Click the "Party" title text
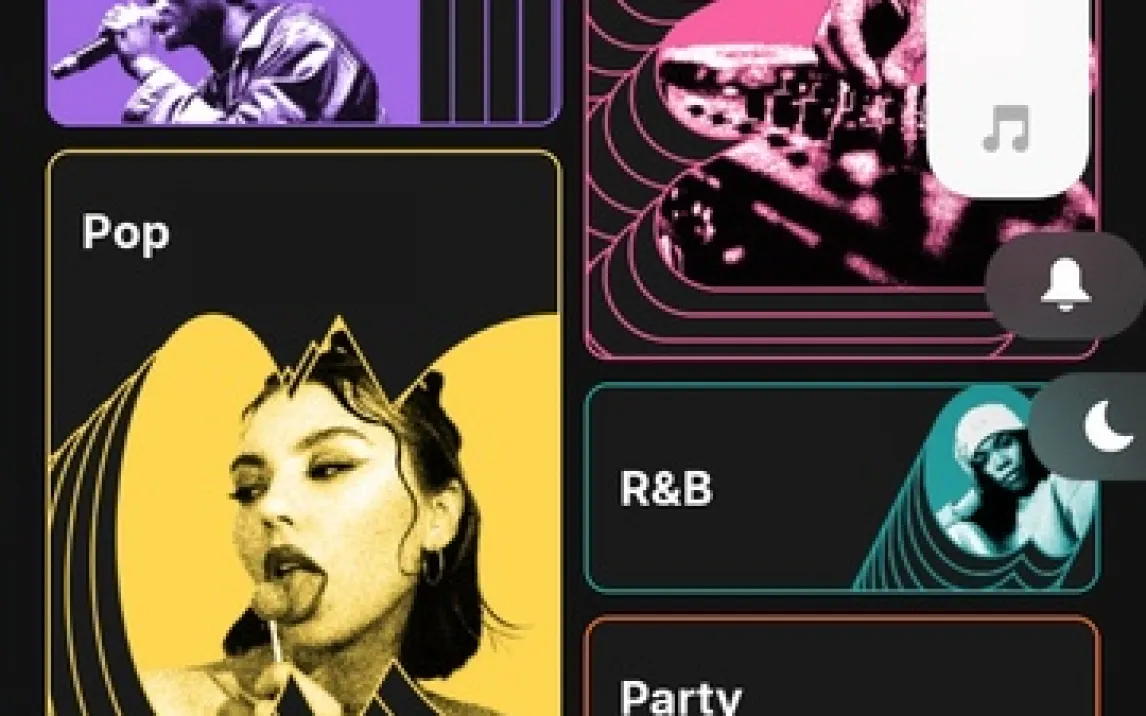This screenshot has width=1146, height=716. (x=680, y=698)
